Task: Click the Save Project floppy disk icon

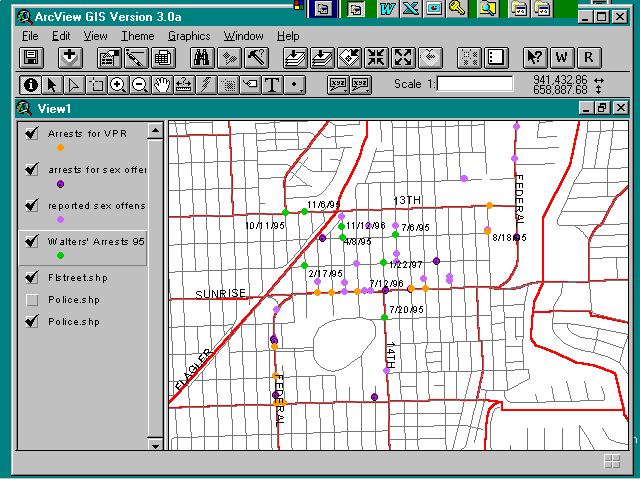Action: point(31,58)
